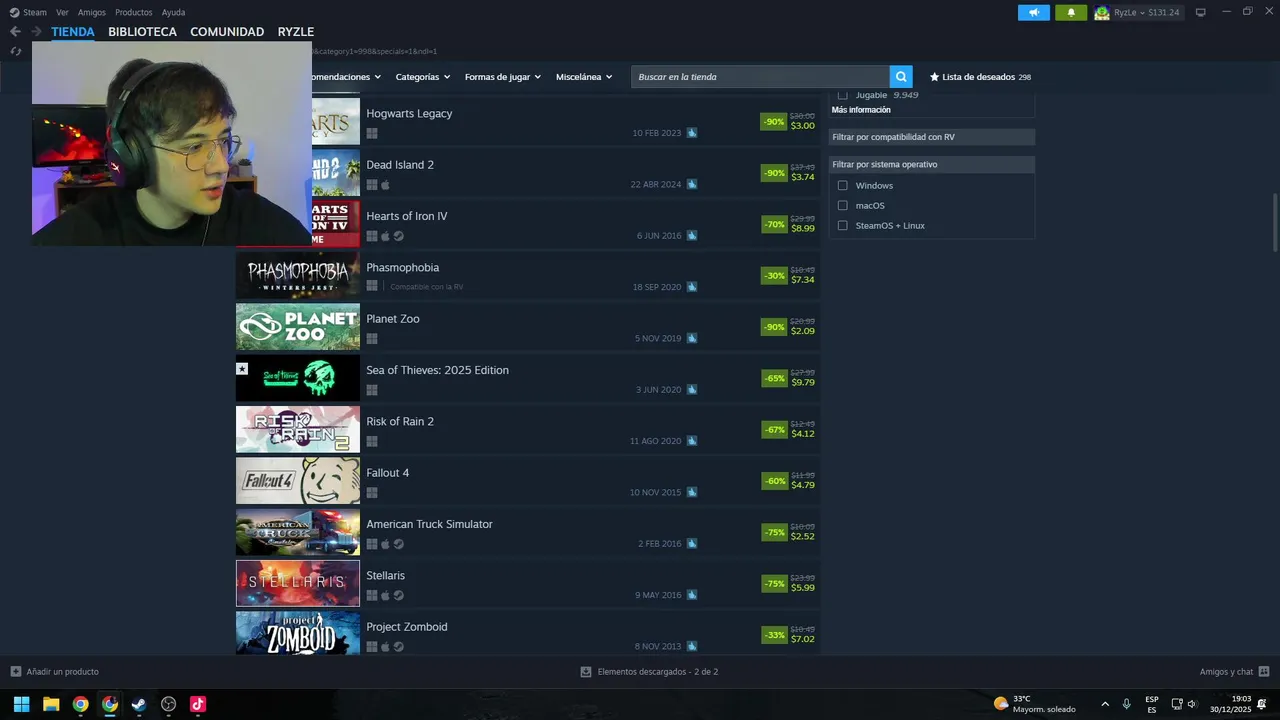The width and height of the screenshot is (1280, 720).
Task: Collapse Filtrar por sistema operativo section
Action: point(932,164)
